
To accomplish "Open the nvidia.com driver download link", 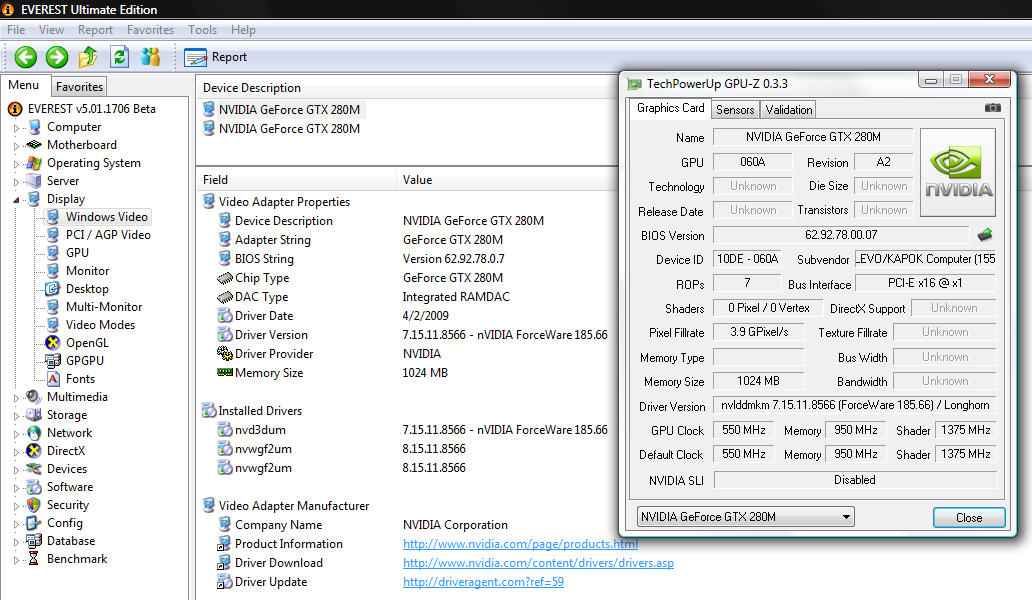I will pyautogui.click(x=538, y=563).
